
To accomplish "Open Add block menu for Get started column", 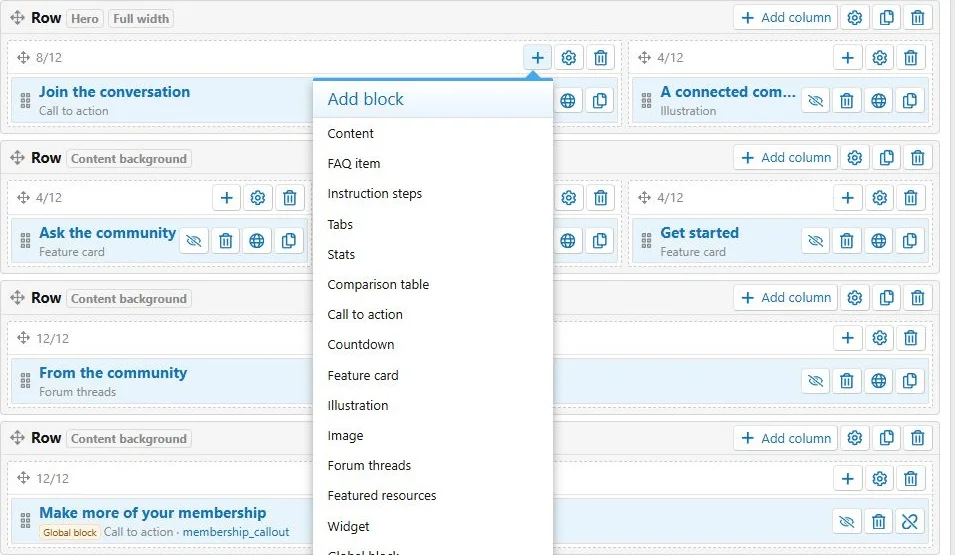I will (x=847, y=197).
